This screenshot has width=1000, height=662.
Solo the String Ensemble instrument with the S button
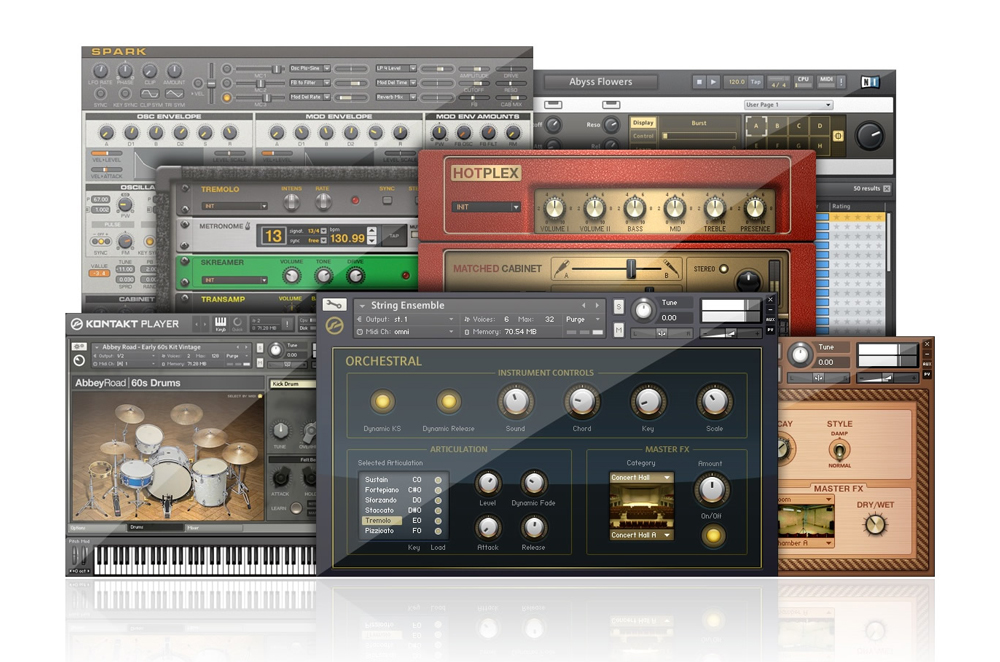point(618,307)
